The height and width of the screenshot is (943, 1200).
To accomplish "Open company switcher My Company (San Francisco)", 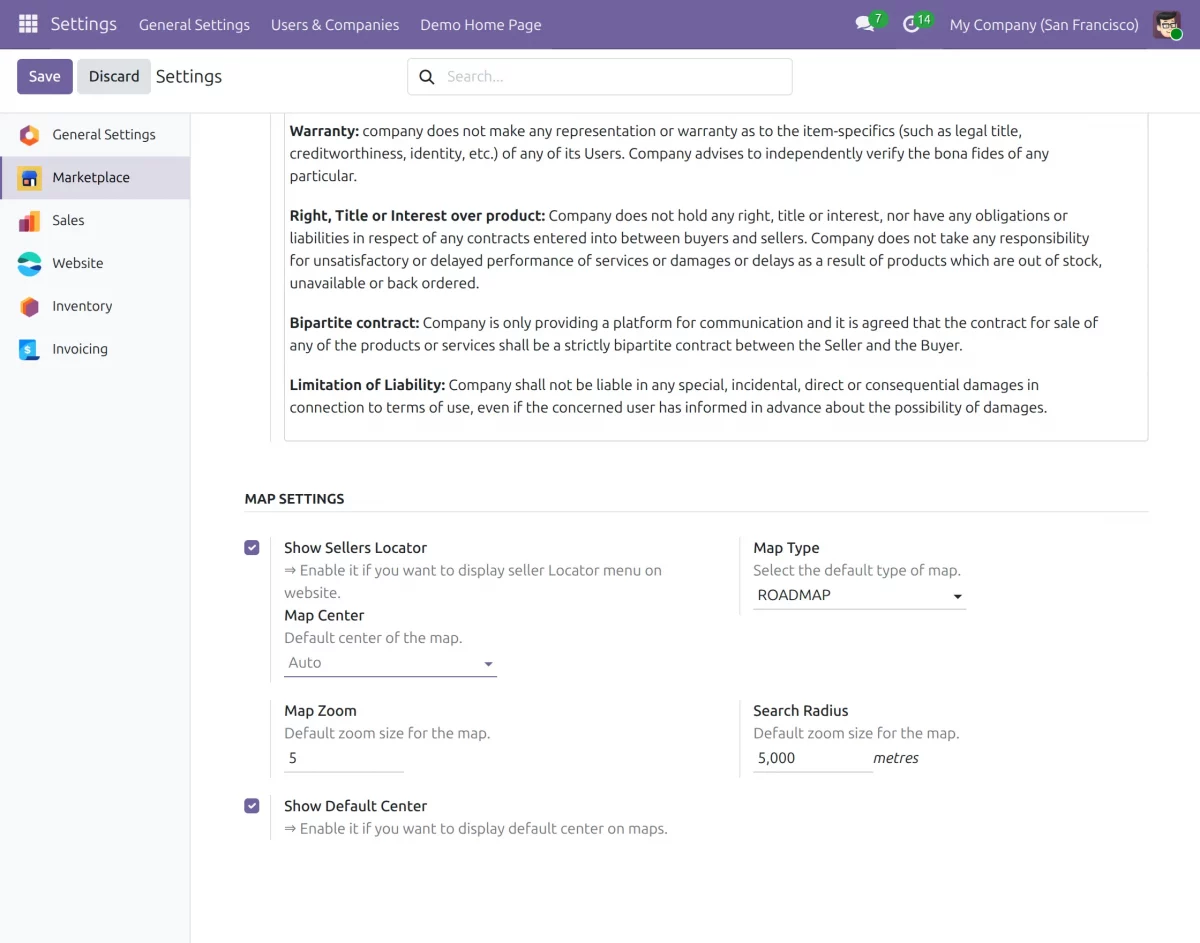I will pos(1044,25).
